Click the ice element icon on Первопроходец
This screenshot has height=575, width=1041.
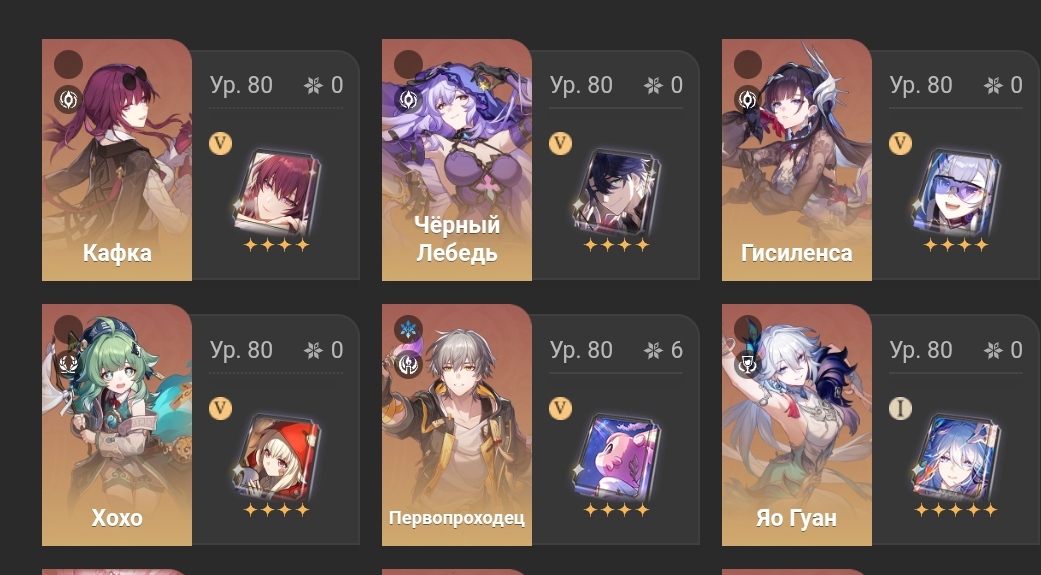click(408, 329)
